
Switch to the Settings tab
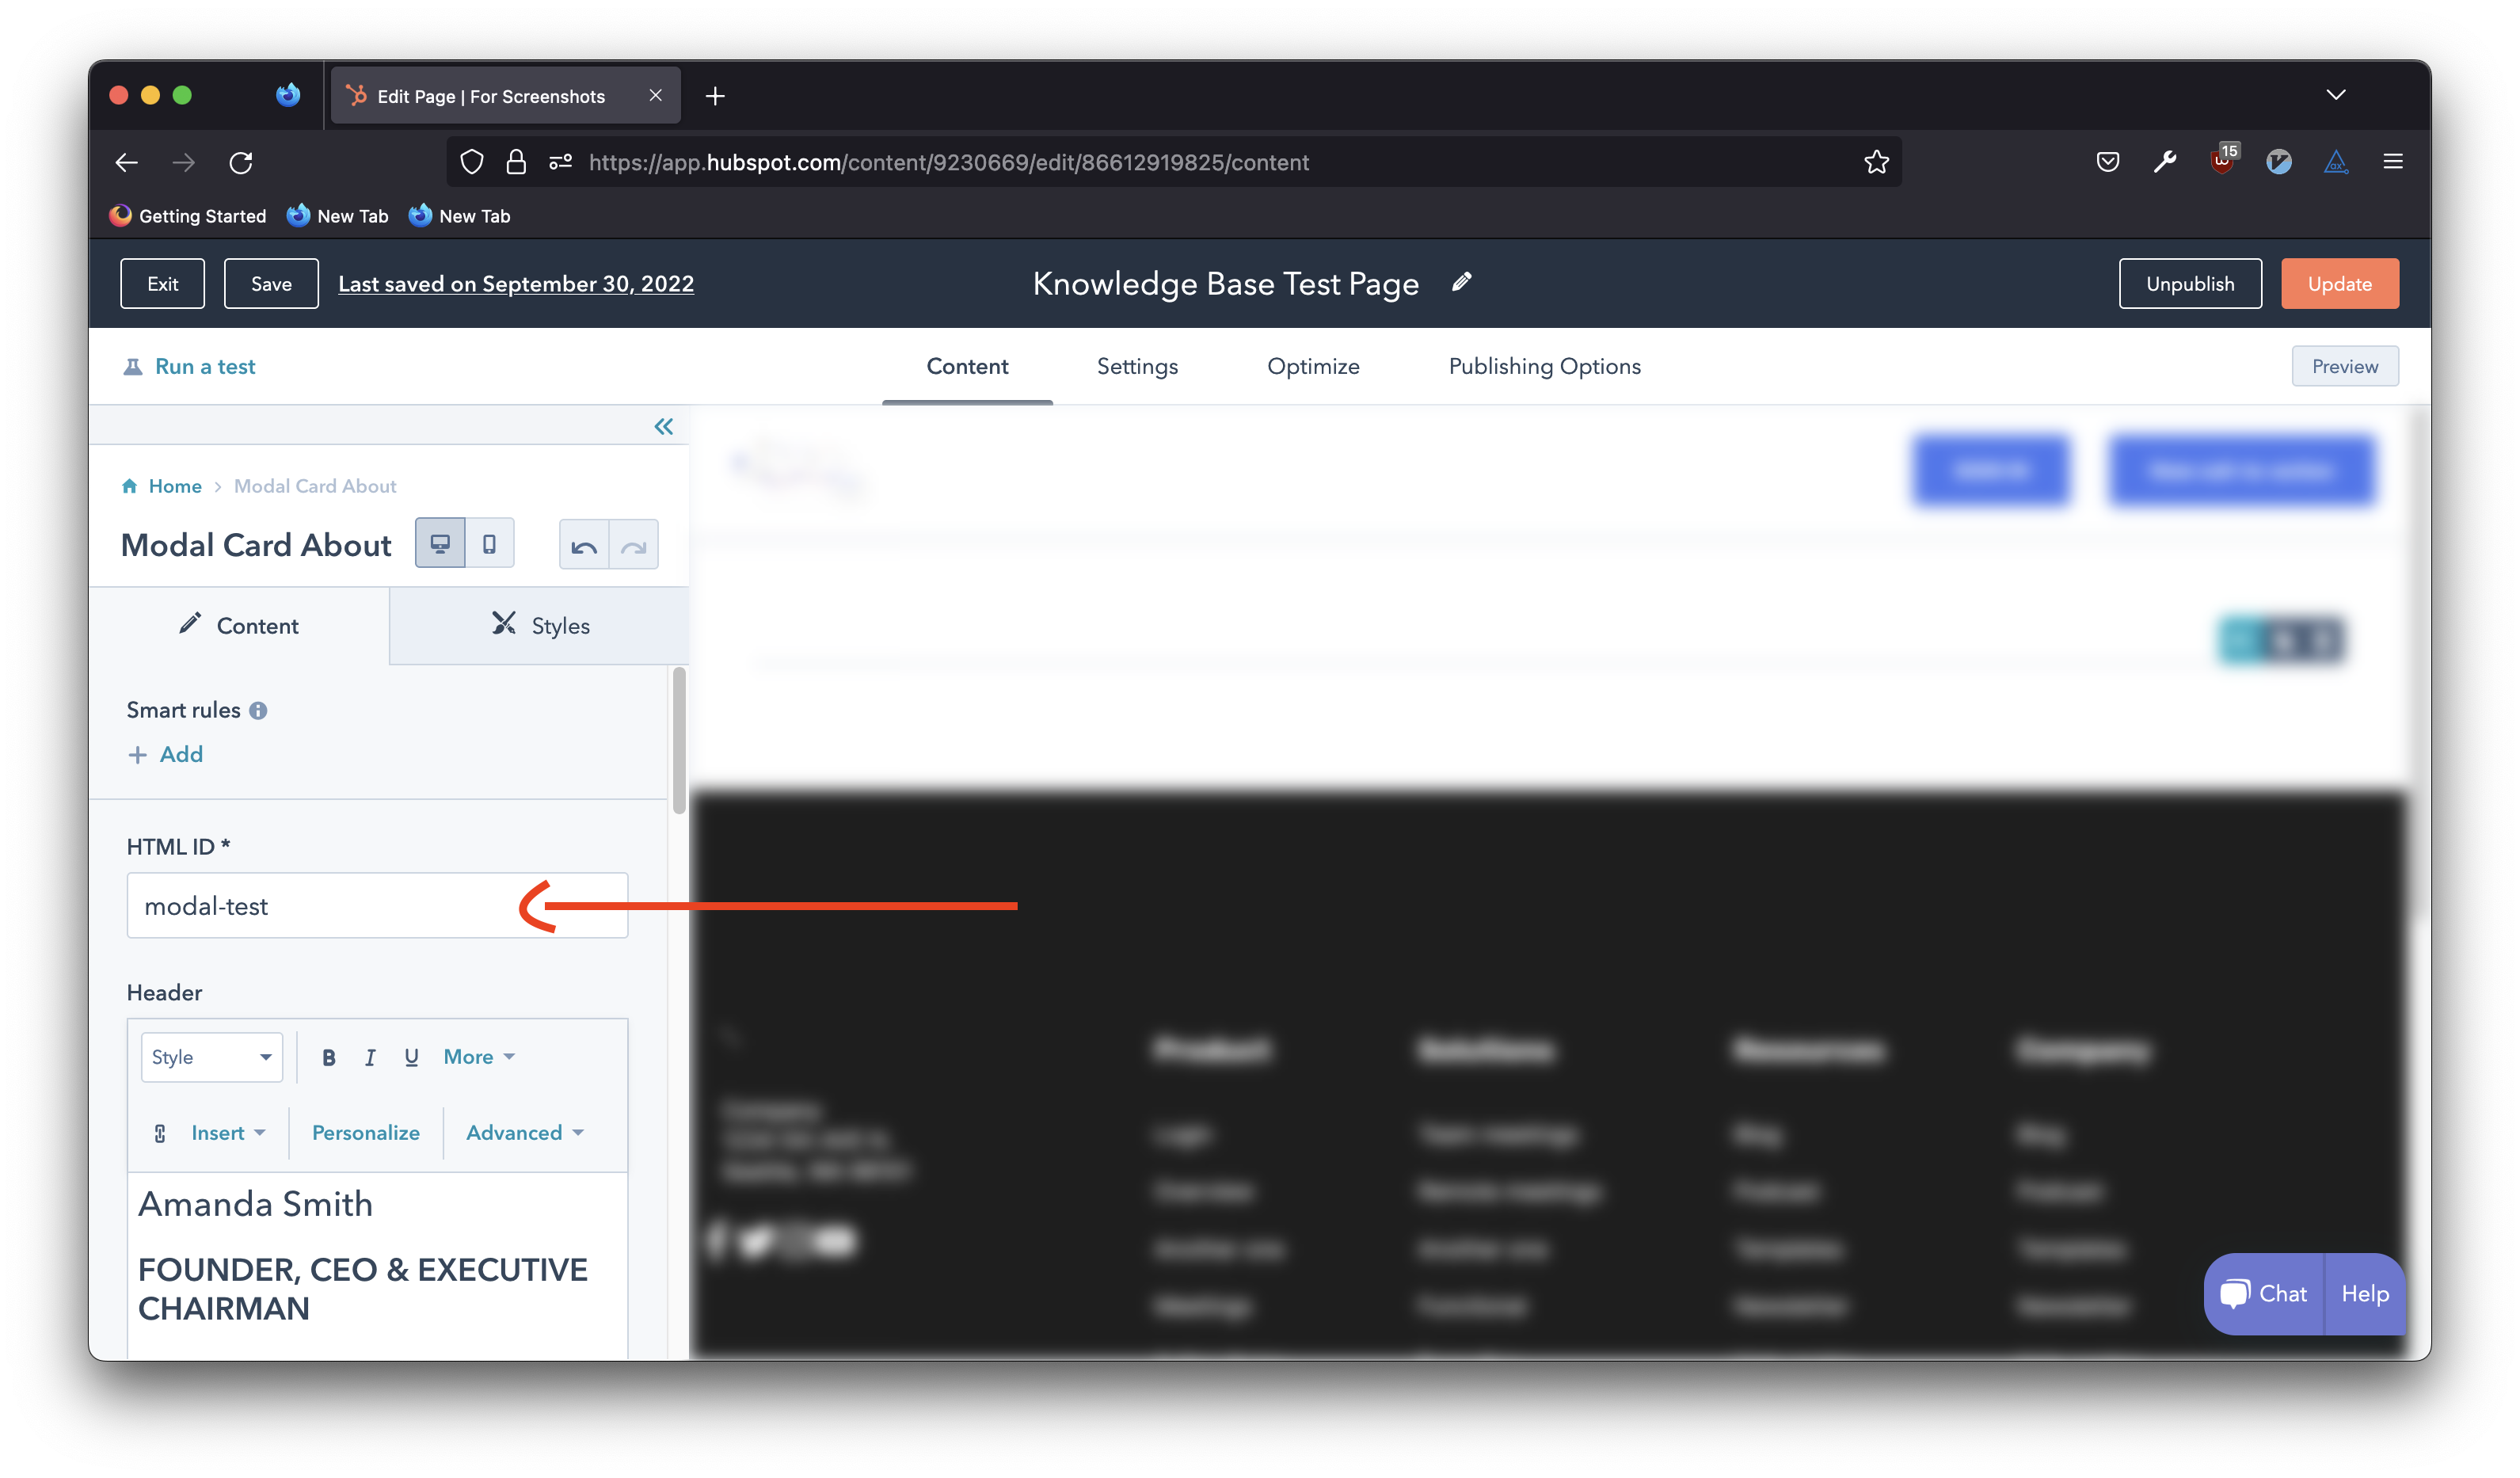tap(1138, 366)
